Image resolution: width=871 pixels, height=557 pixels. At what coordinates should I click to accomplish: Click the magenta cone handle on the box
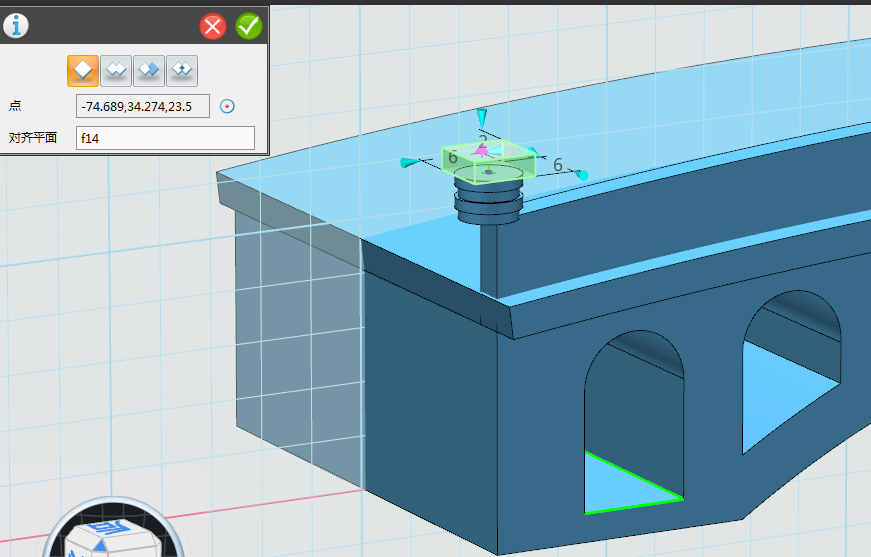pyautogui.click(x=483, y=150)
